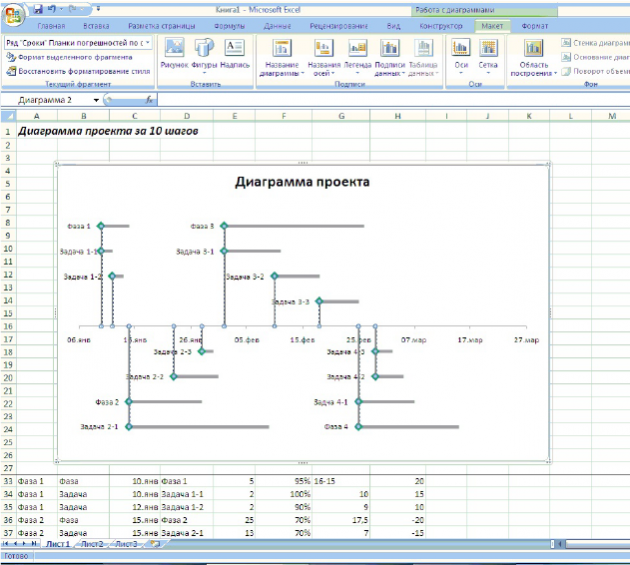Open the Оси axes options
This screenshot has width=630, height=565.
461,56
